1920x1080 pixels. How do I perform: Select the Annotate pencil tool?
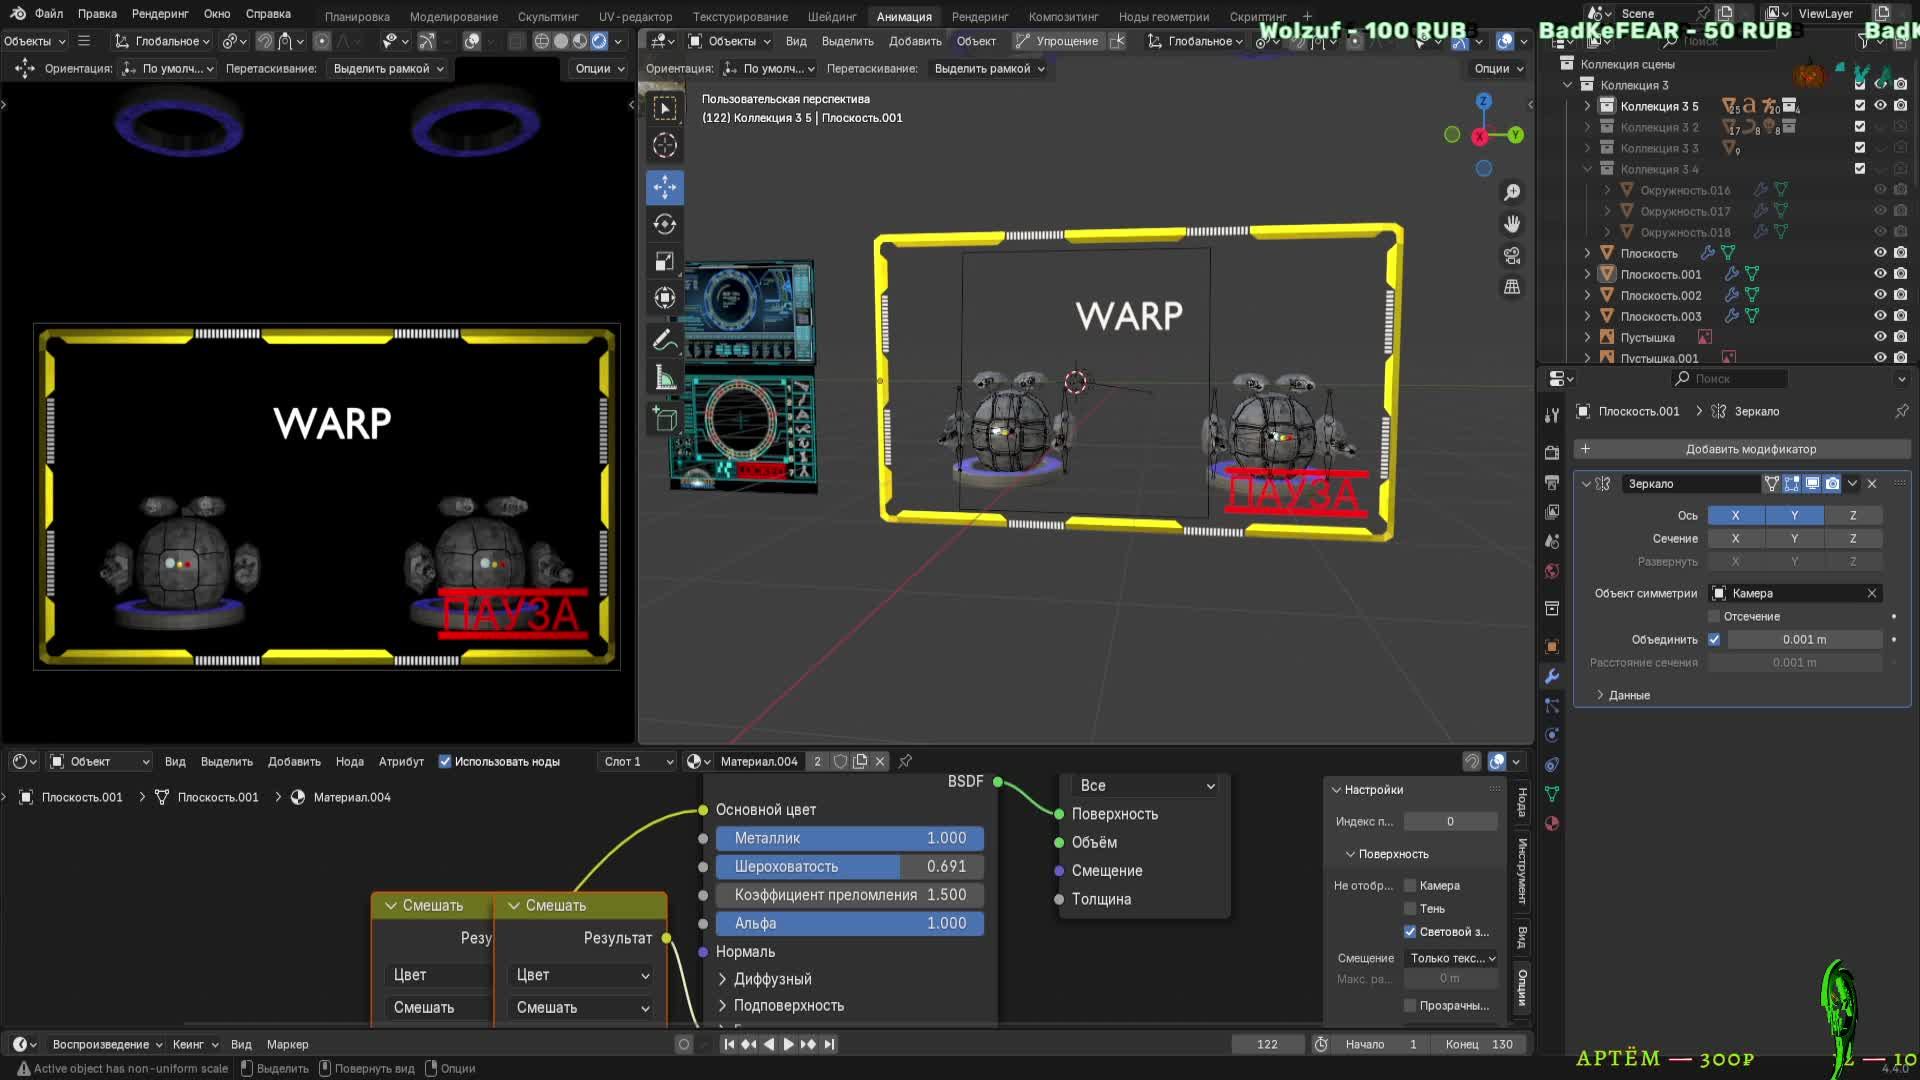coord(665,340)
